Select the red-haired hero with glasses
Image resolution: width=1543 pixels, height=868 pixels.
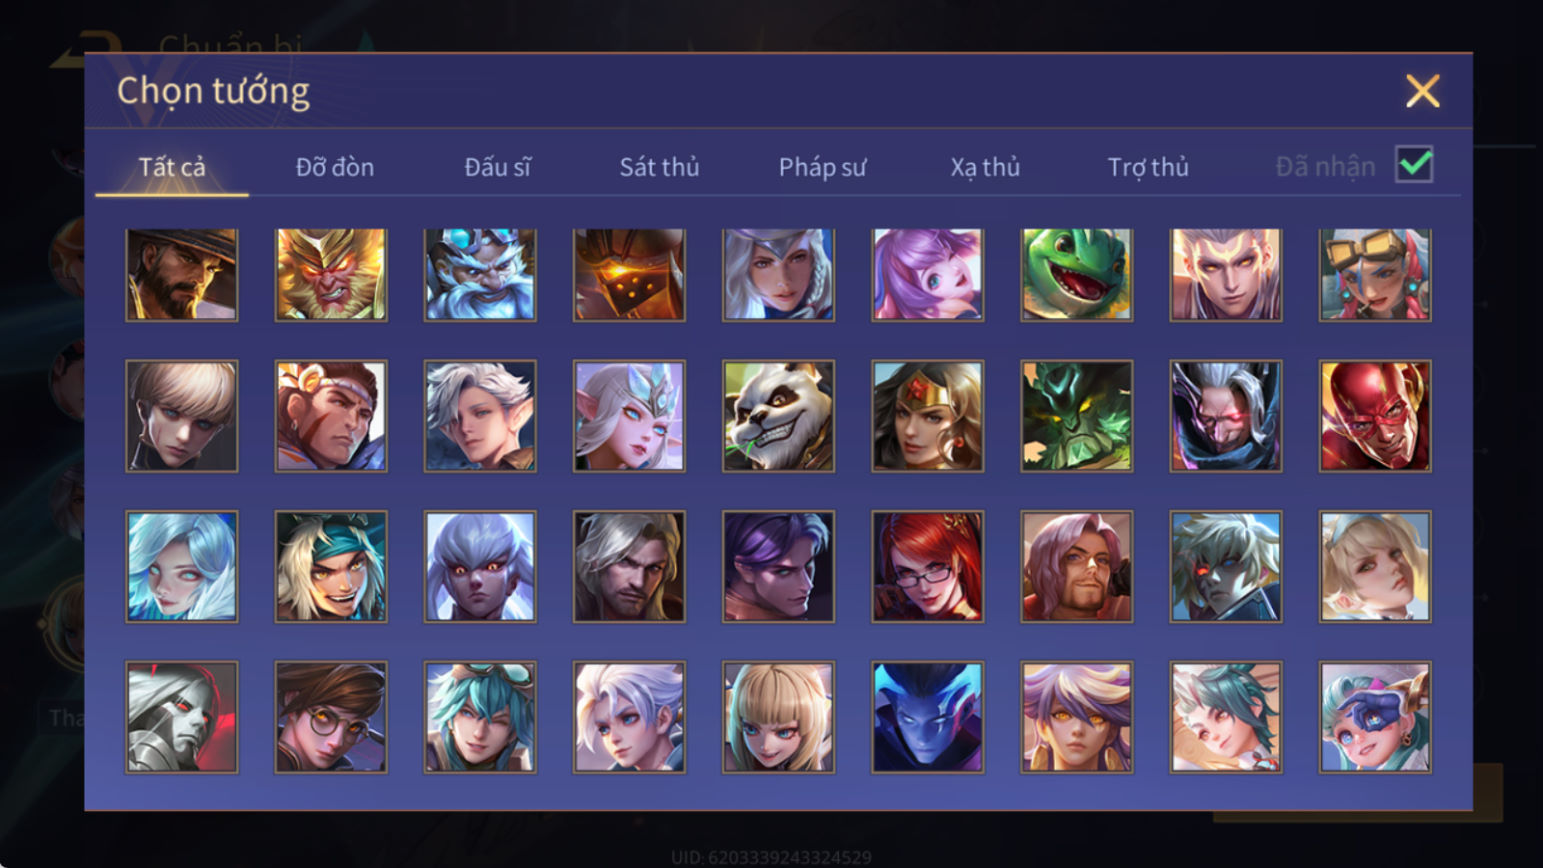click(927, 567)
